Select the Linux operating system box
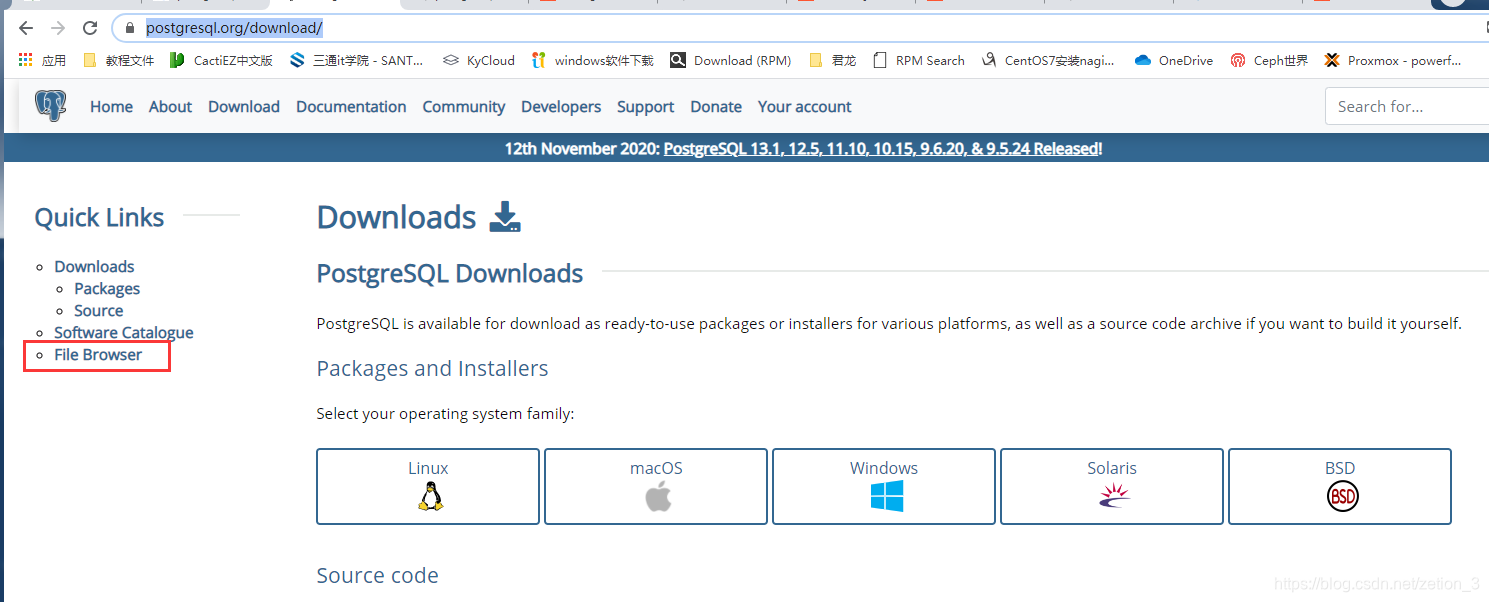The height and width of the screenshot is (602, 1489). pos(428,486)
